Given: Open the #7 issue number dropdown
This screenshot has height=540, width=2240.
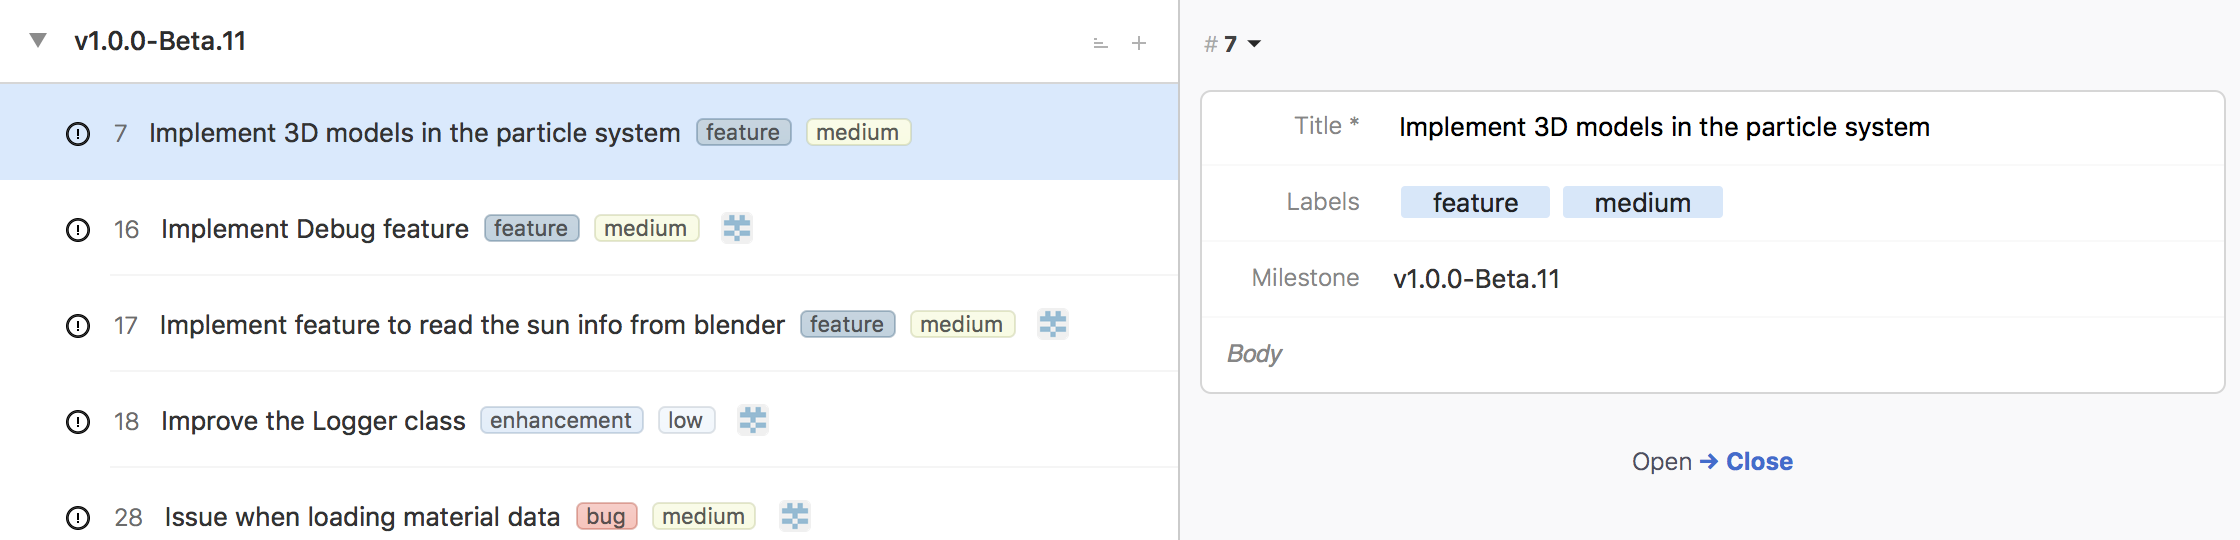Looking at the screenshot, I should tap(1232, 44).
